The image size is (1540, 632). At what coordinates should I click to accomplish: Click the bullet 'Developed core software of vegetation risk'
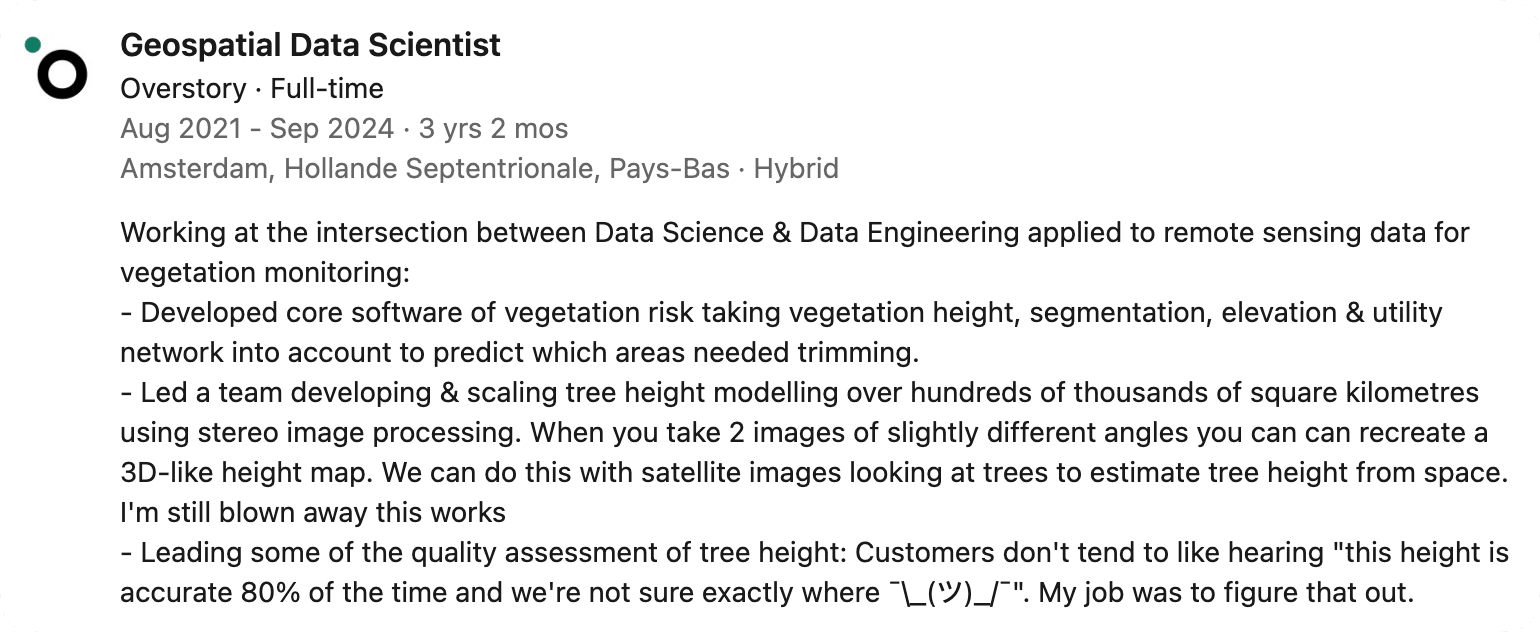[x=781, y=313]
